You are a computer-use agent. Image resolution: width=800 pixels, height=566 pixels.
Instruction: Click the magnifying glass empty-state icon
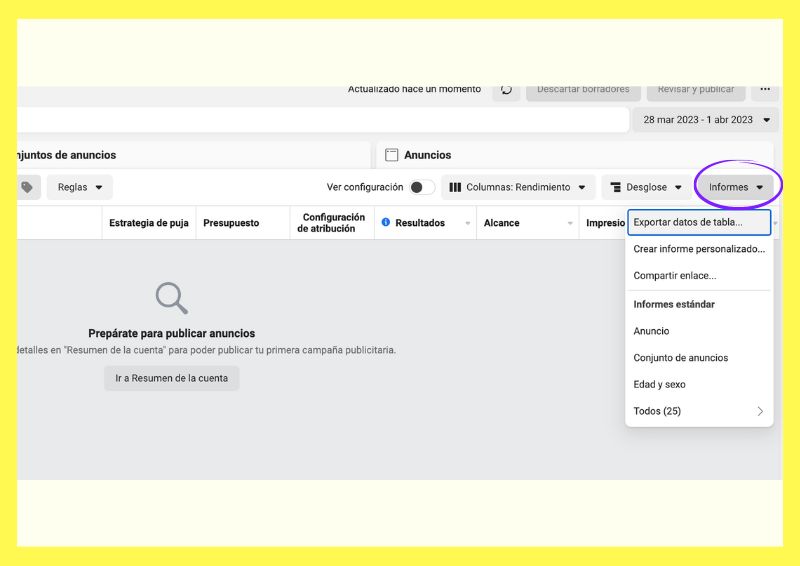click(171, 298)
